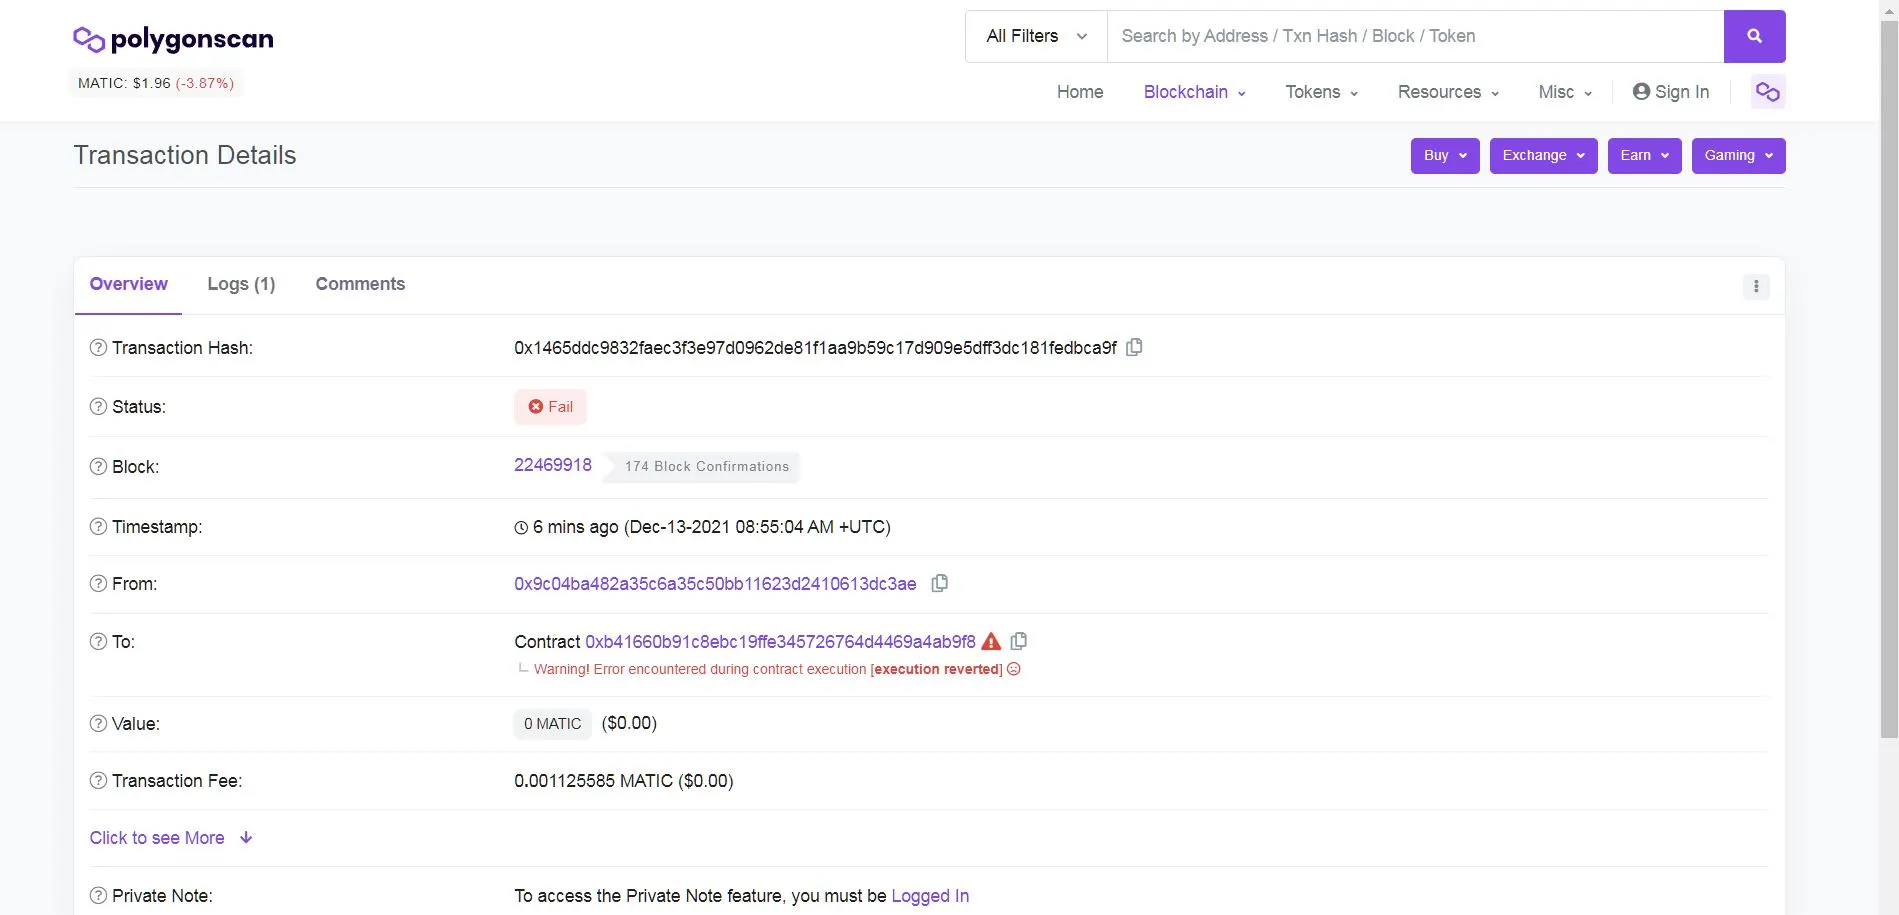Click the red warning triangle beside contract address
The image size is (1899, 915).
coord(991,641)
